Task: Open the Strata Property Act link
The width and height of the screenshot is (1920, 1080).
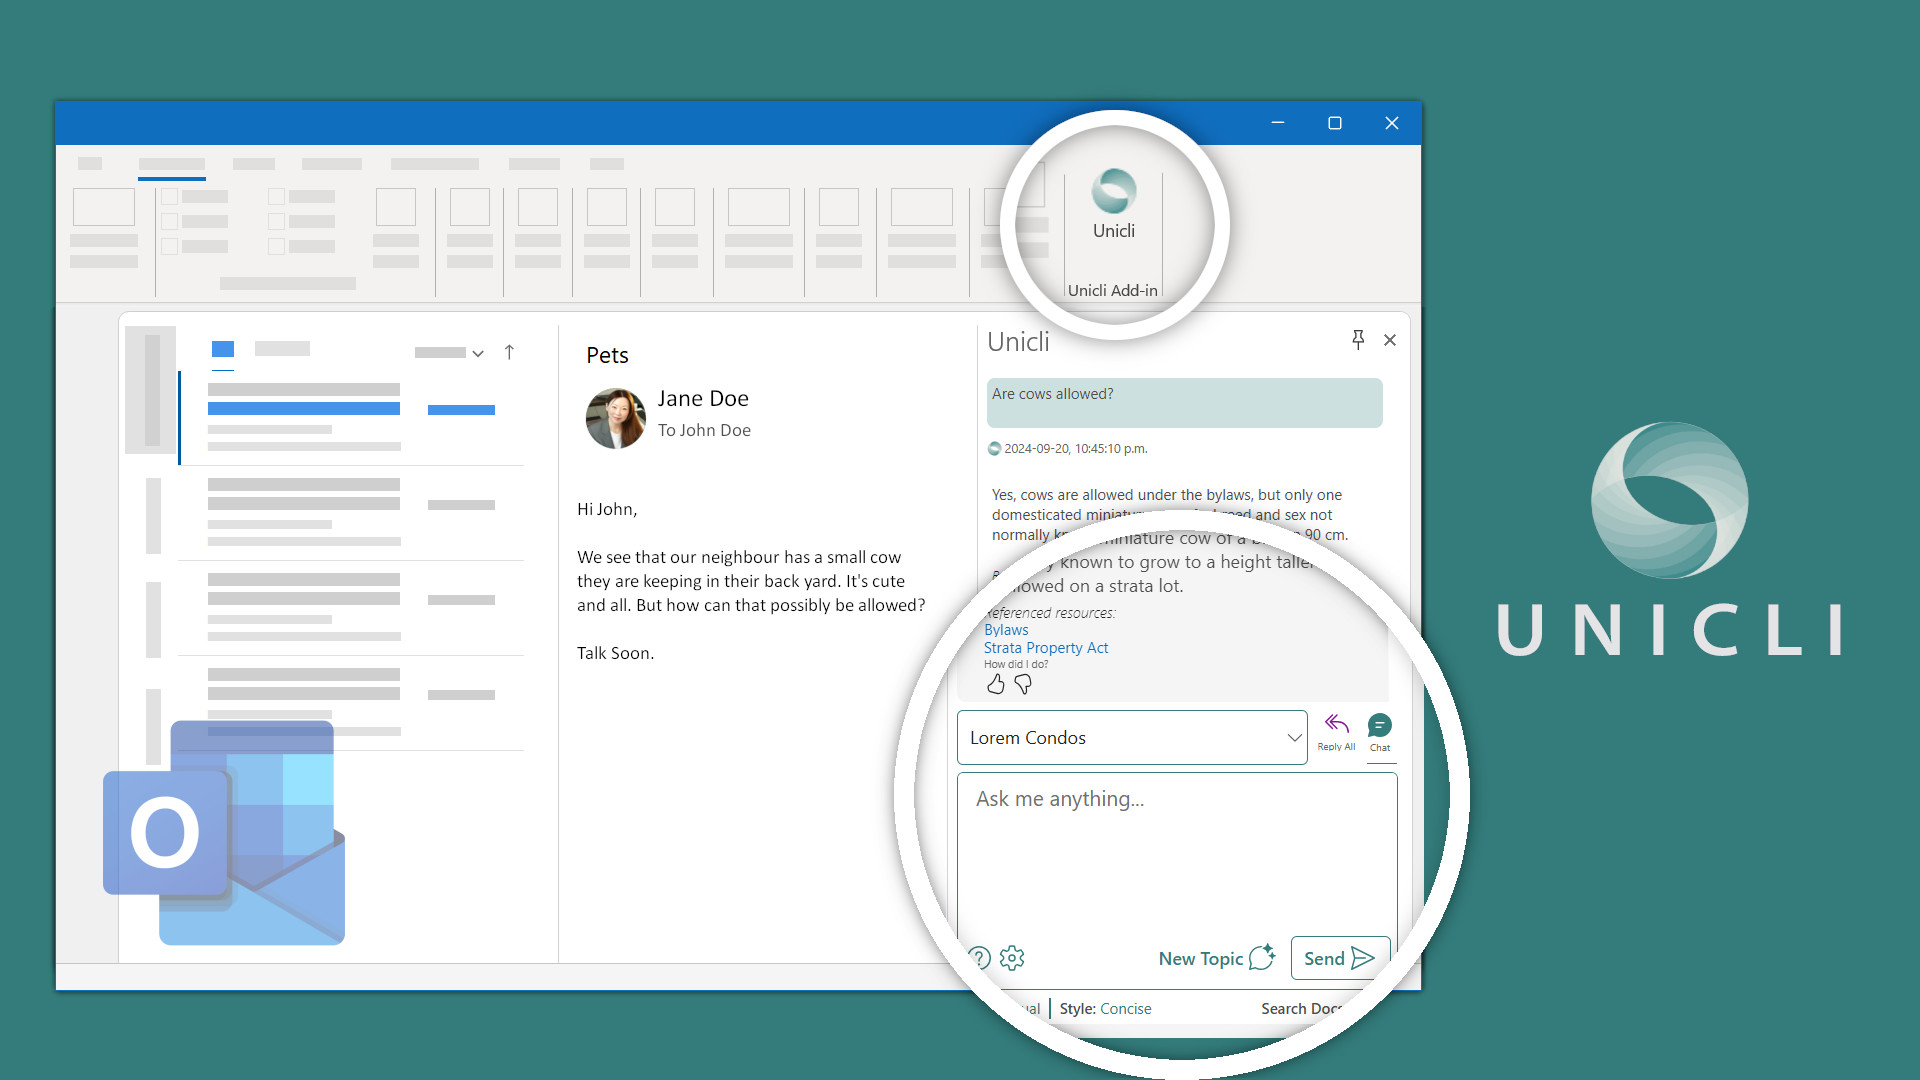Action: pos(1046,648)
